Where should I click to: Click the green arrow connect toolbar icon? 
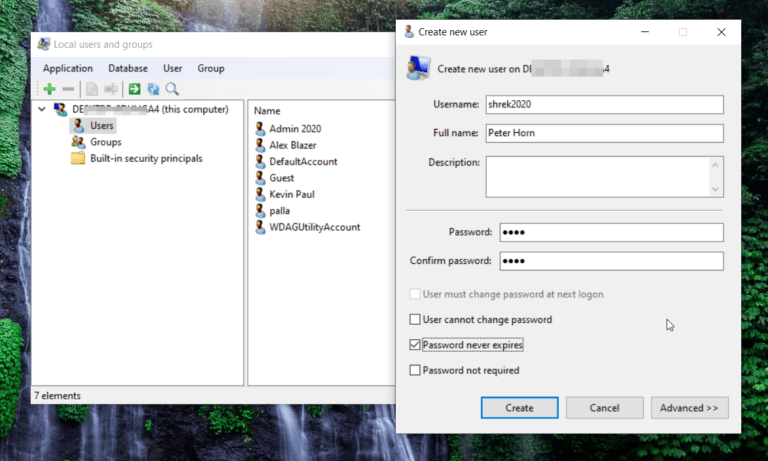[134, 89]
